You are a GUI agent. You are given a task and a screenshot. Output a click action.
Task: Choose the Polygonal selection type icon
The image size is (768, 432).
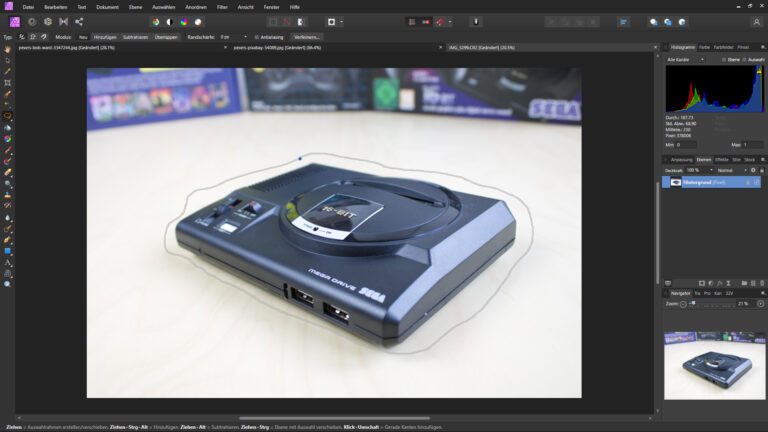pos(32,37)
